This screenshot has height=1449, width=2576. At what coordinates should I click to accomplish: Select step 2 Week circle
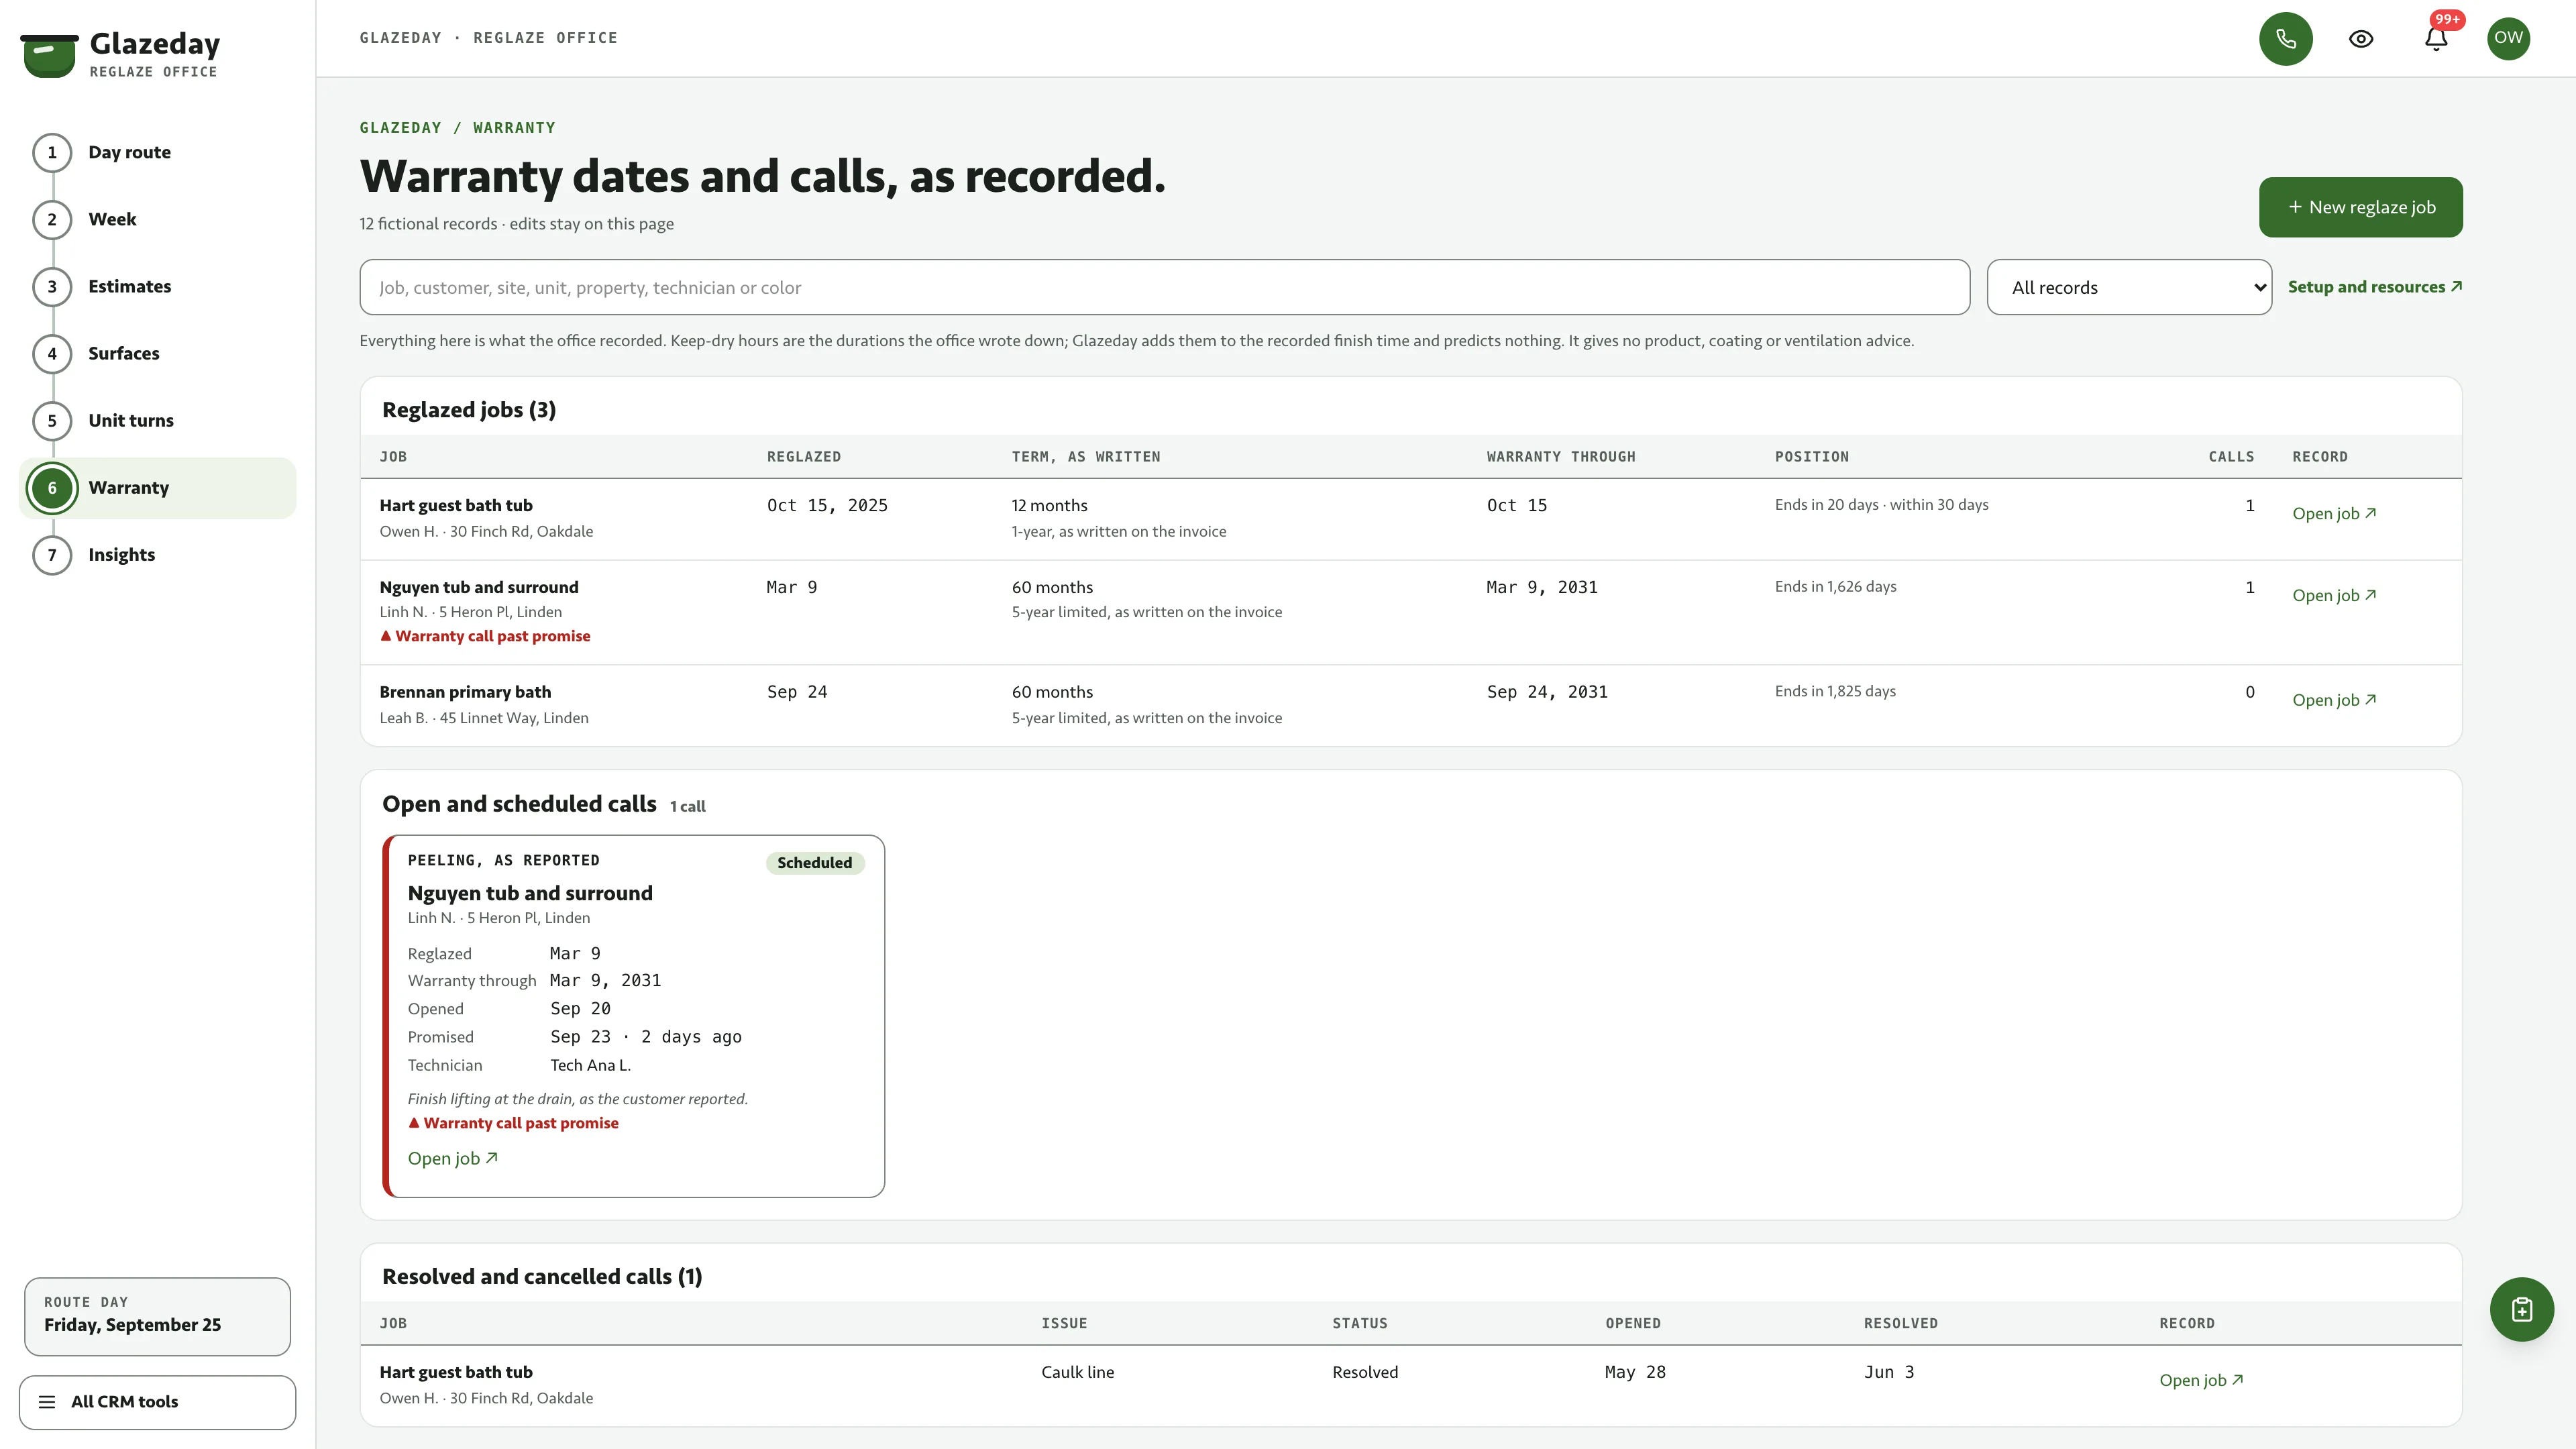pos(52,220)
